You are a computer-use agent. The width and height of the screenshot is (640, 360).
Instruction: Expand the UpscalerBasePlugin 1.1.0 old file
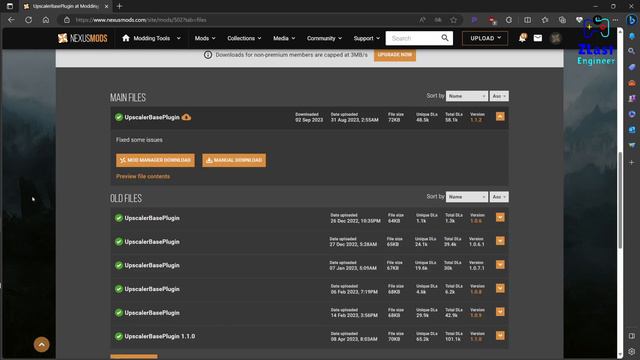500,336
